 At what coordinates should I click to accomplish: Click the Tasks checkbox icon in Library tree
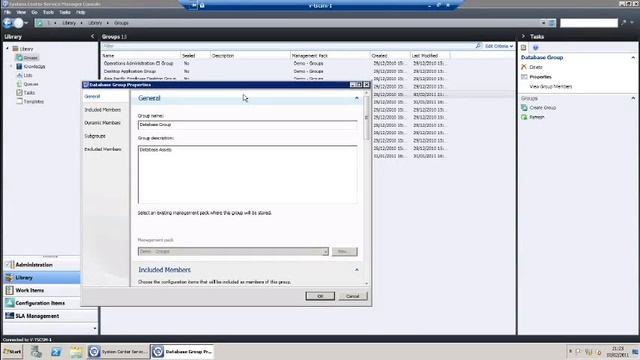tap(19, 93)
